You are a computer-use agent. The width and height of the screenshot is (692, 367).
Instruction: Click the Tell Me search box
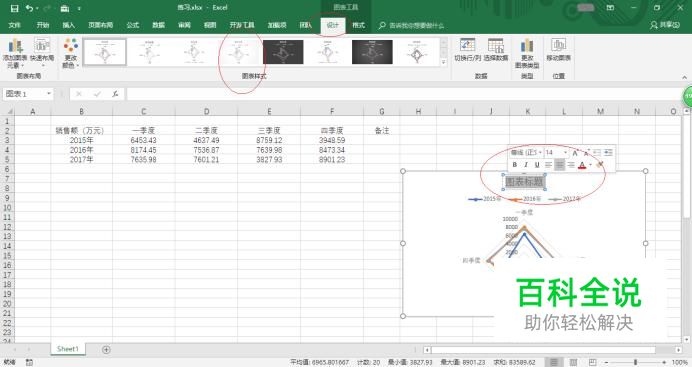[412, 26]
